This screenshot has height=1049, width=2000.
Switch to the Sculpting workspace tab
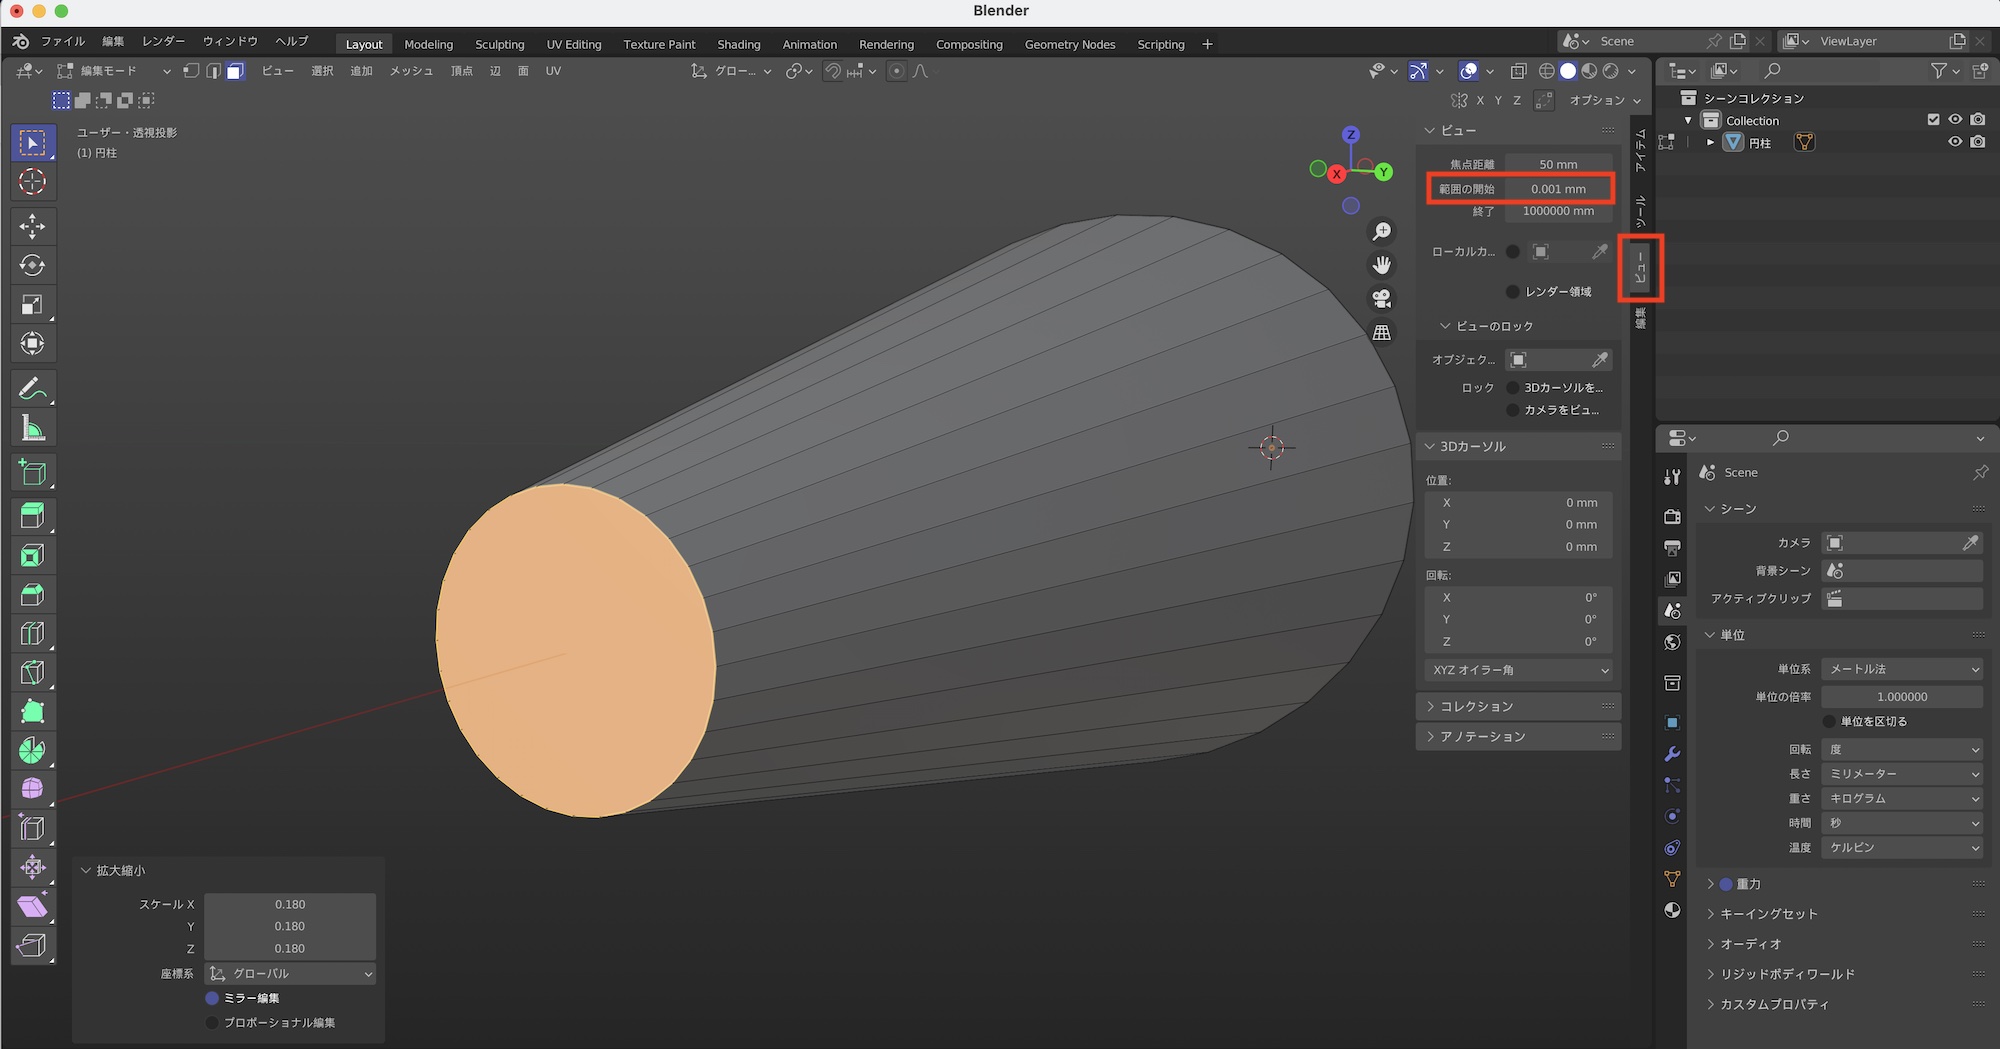tap(499, 44)
